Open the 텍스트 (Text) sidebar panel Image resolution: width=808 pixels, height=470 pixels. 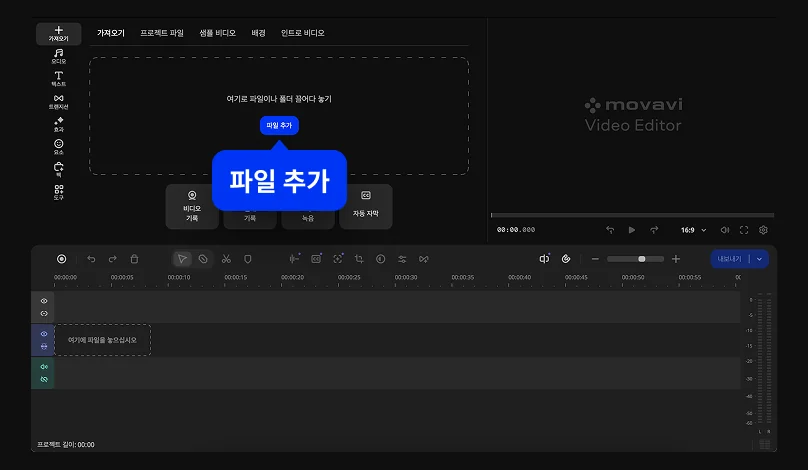pos(59,79)
